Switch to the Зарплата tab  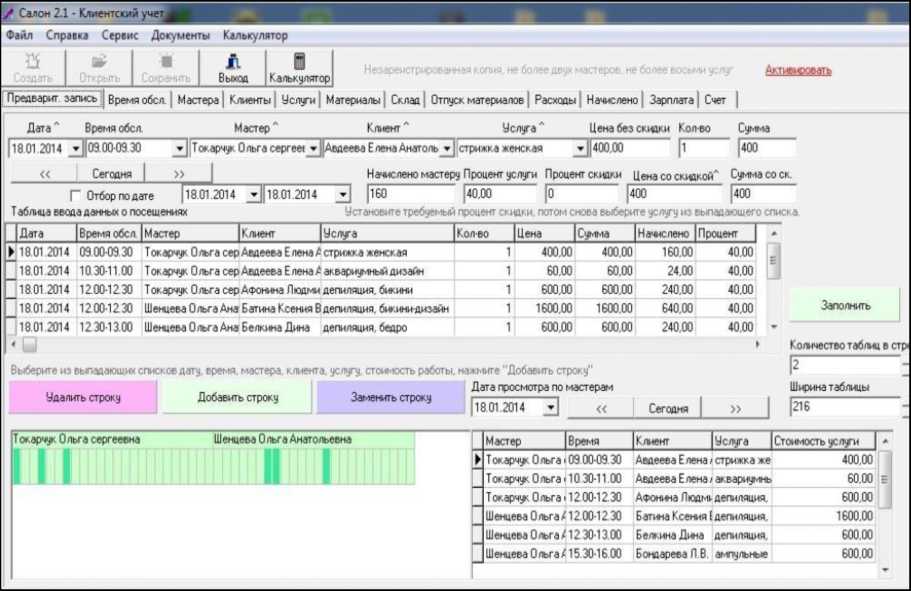click(x=671, y=100)
